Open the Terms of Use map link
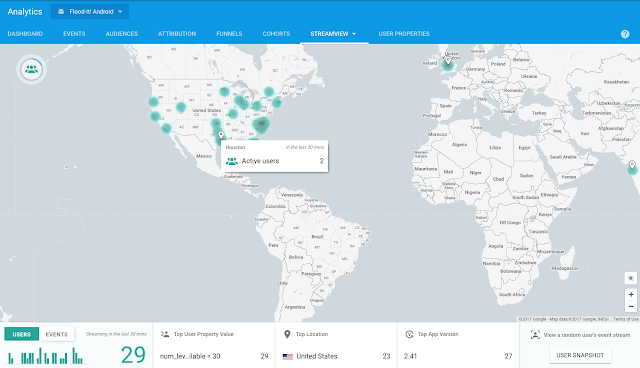 pyautogui.click(x=626, y=319)
